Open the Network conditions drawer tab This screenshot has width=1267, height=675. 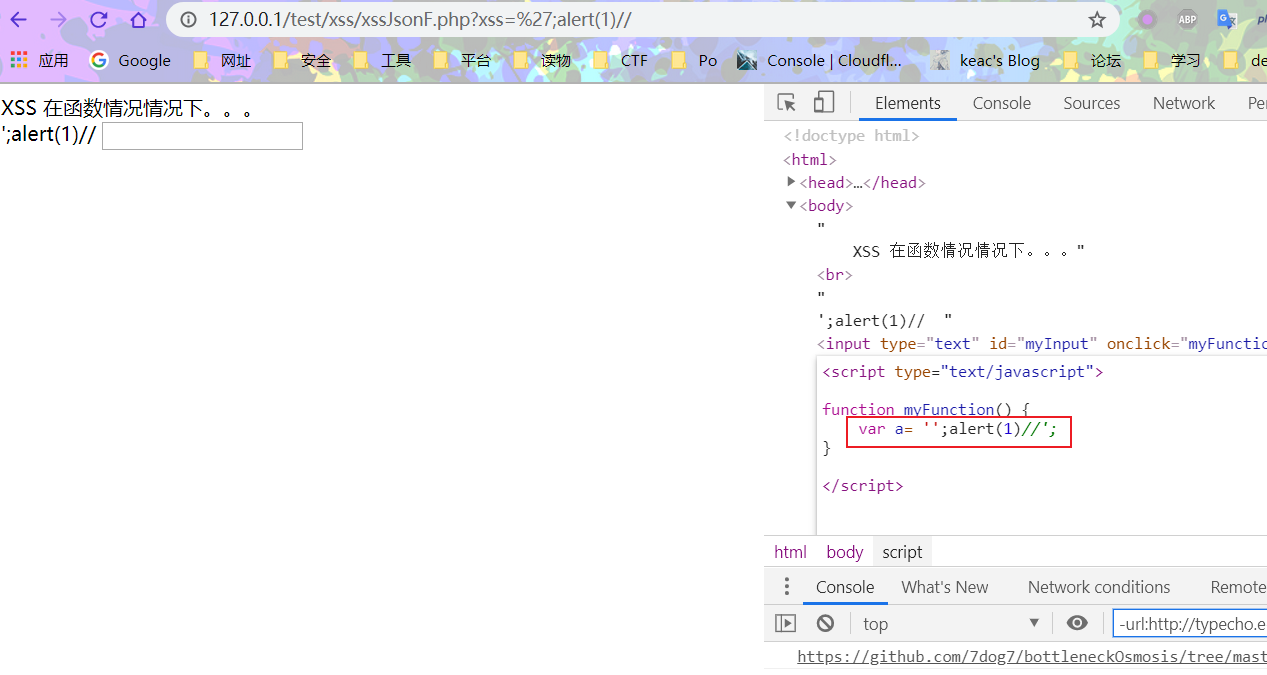coord(1099,587)
